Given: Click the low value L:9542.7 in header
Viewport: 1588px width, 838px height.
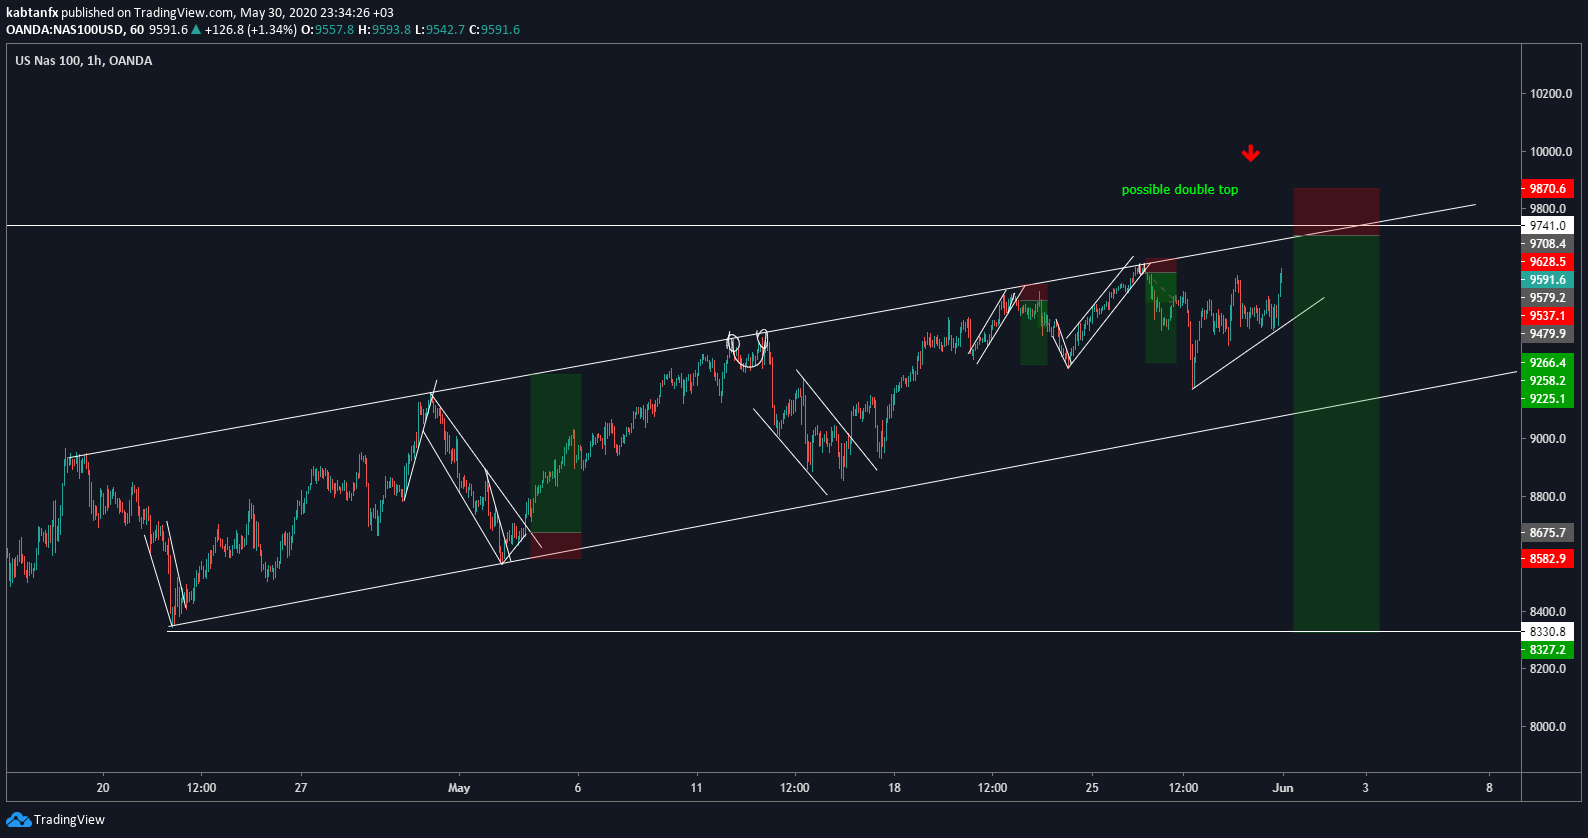Looking at the screenshot, I should [x=440, y=30].
